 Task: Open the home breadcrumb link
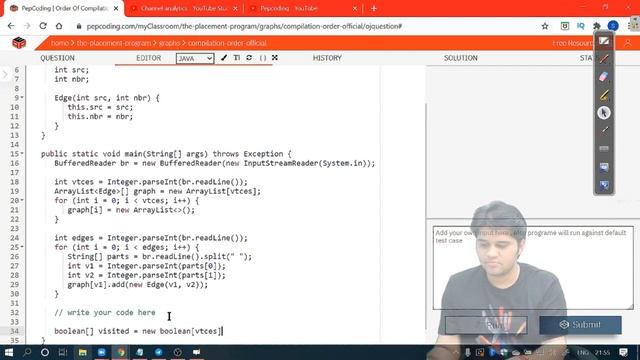60,43
